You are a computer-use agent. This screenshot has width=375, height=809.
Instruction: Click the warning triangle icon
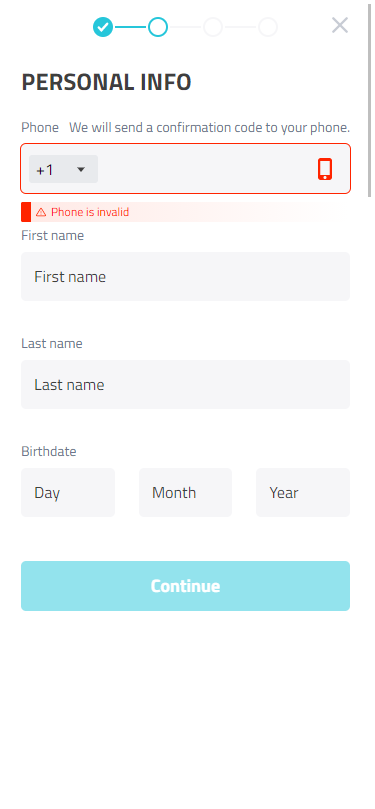[41, 212]
